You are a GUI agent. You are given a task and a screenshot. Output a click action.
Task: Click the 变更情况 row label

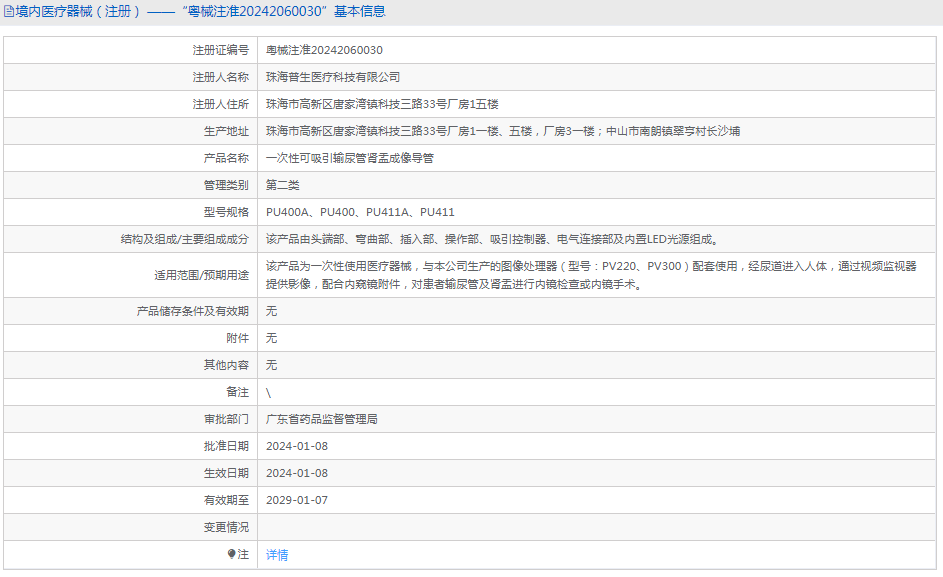226,528
